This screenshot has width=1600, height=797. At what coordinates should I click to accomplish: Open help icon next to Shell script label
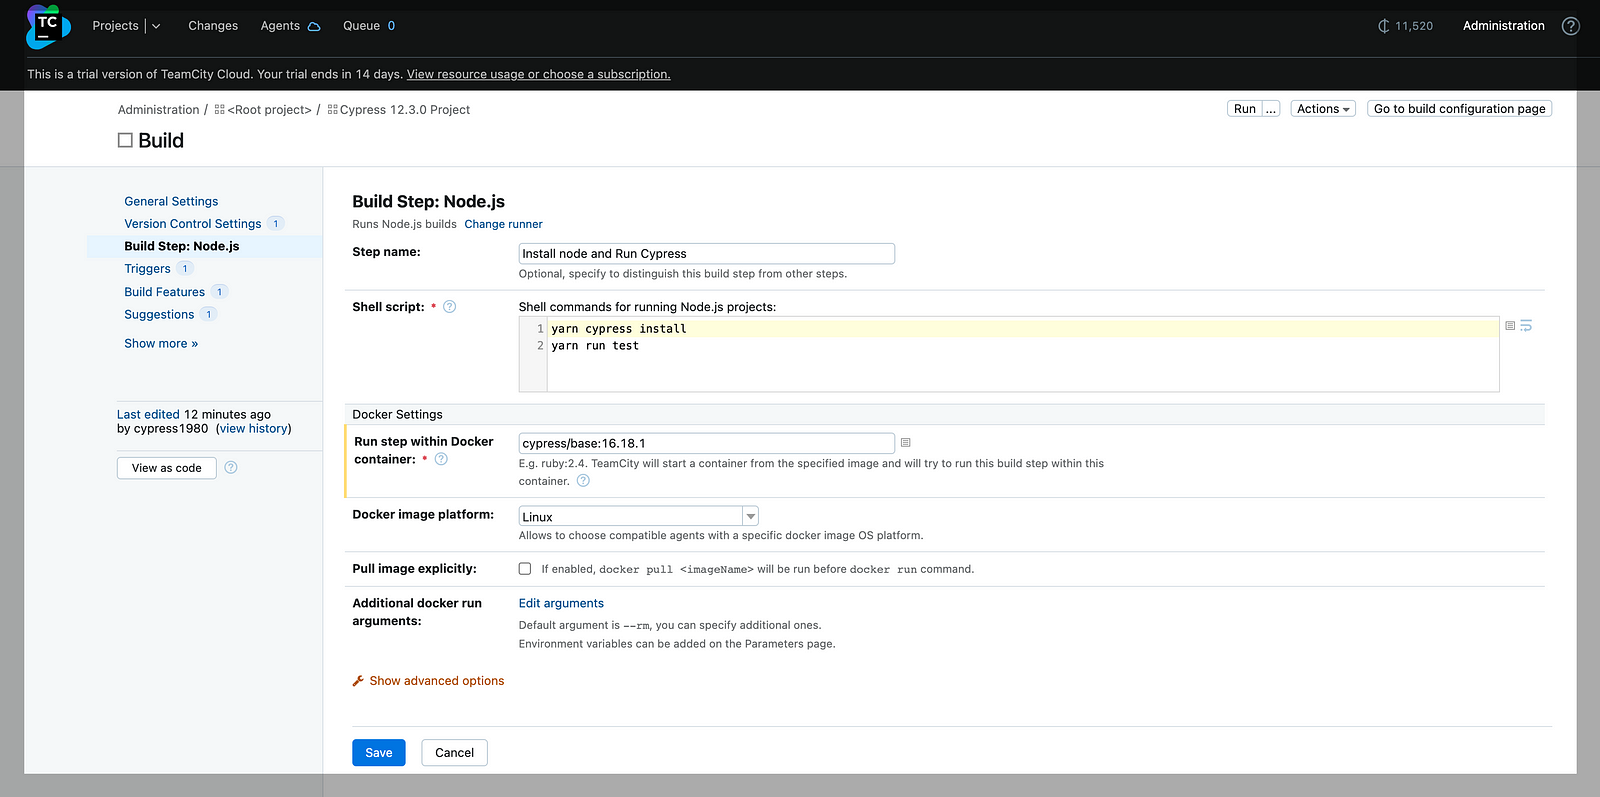[x=450, y=307]
